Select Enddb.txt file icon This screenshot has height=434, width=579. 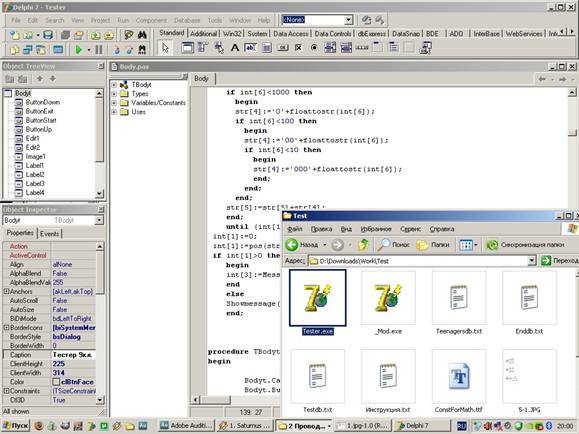coord(530,298)
